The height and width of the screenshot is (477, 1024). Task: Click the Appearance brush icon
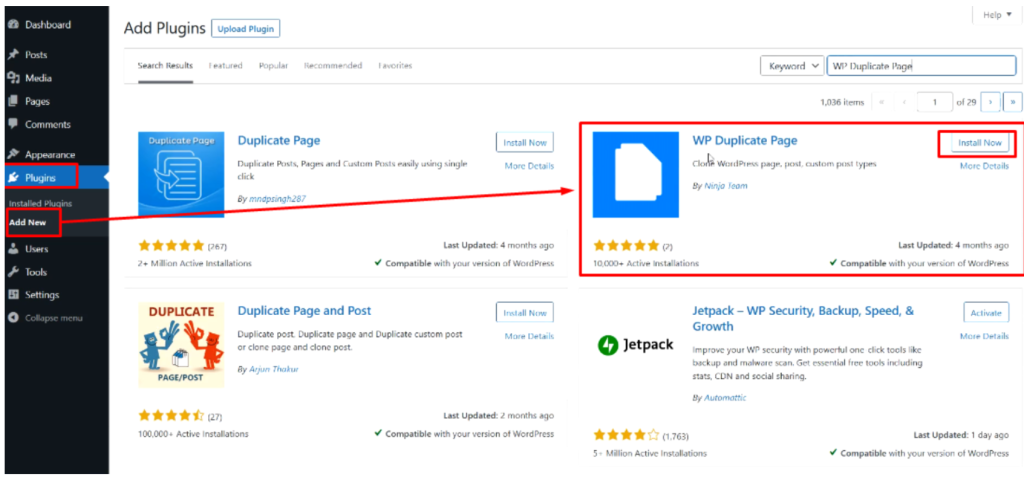coord(12,155)
